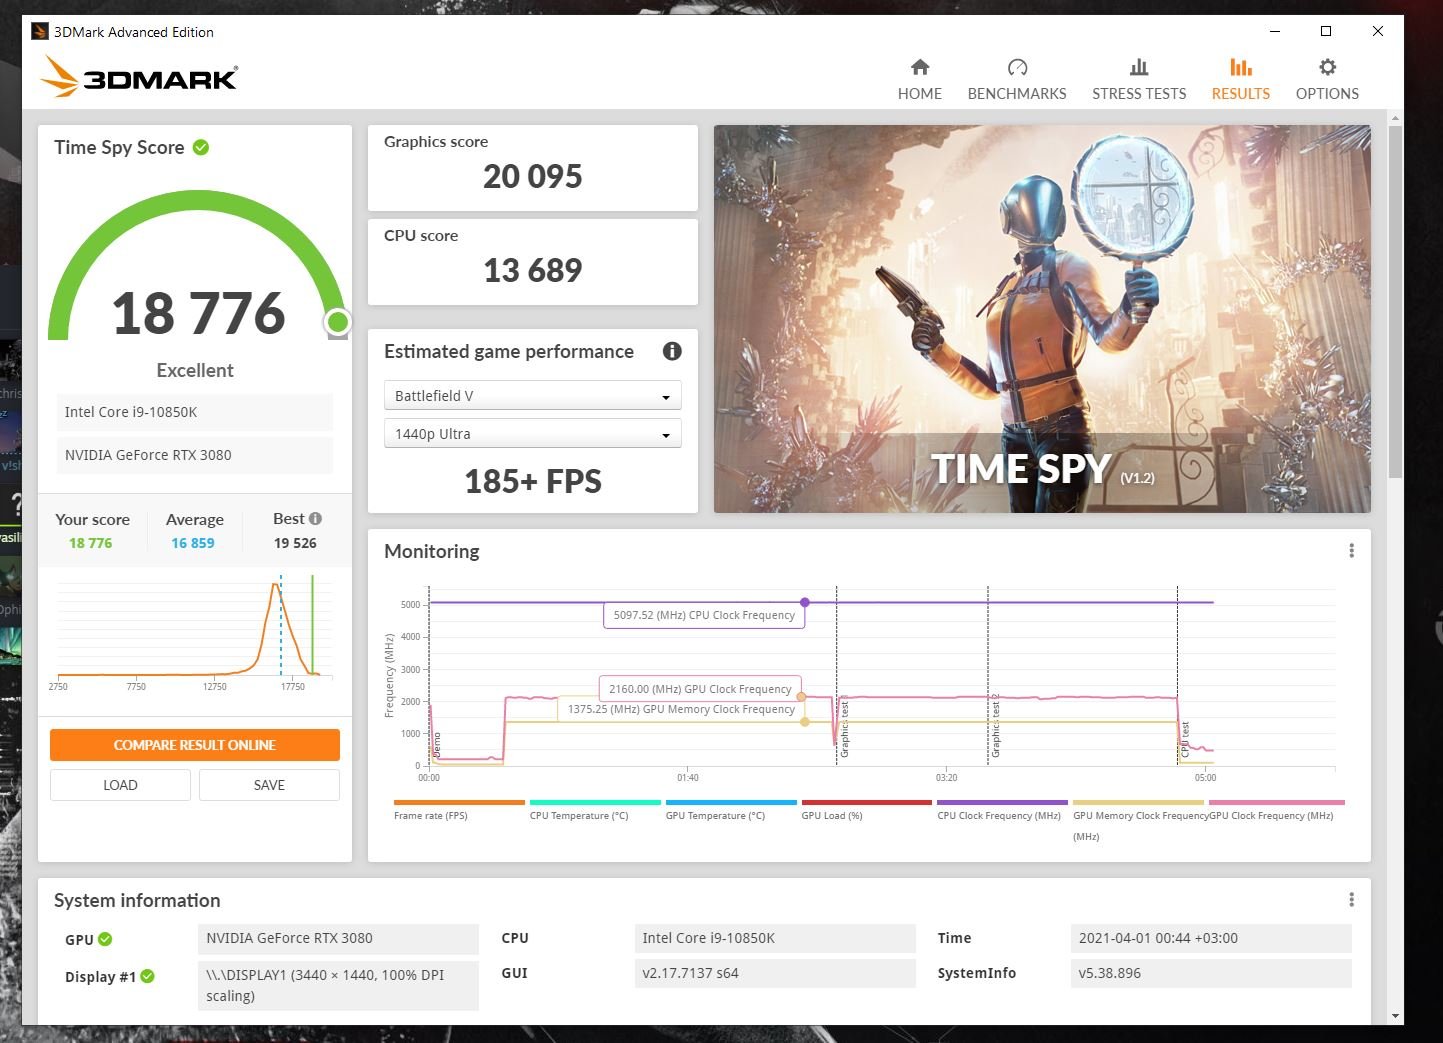Toggle CPU Clock Frequency legend series
Screen dimensions: 1443x1043
pyautogui.click(x=1002, y=809)
